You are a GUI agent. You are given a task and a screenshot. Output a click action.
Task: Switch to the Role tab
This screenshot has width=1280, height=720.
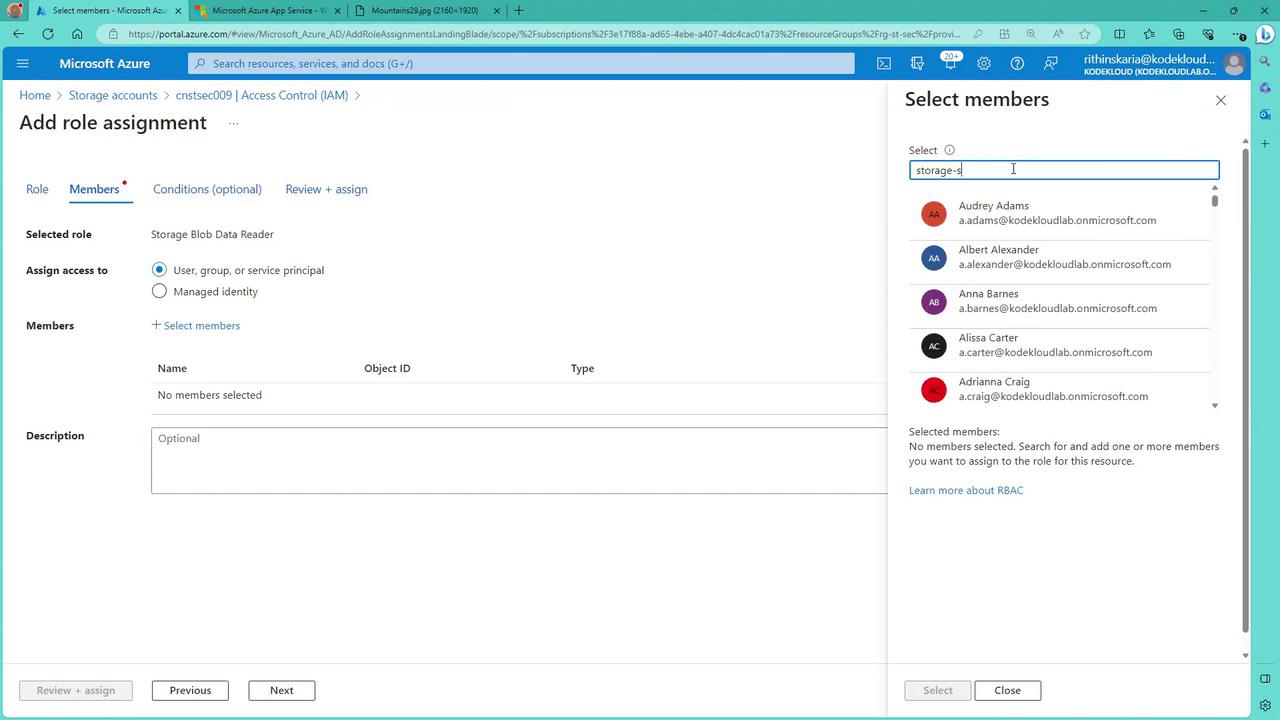pos(37,189)
